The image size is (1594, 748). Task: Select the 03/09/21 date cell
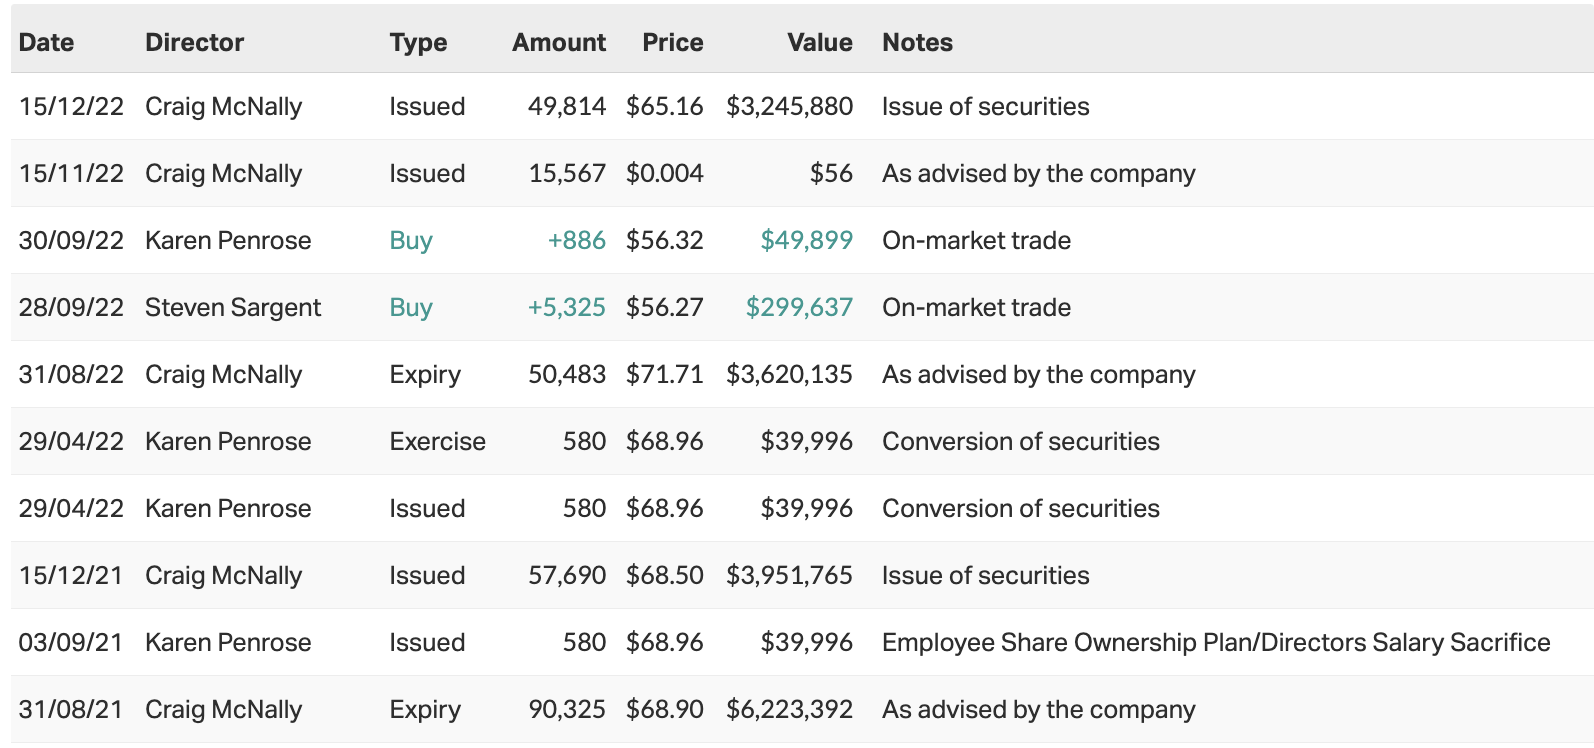point(71,642)
